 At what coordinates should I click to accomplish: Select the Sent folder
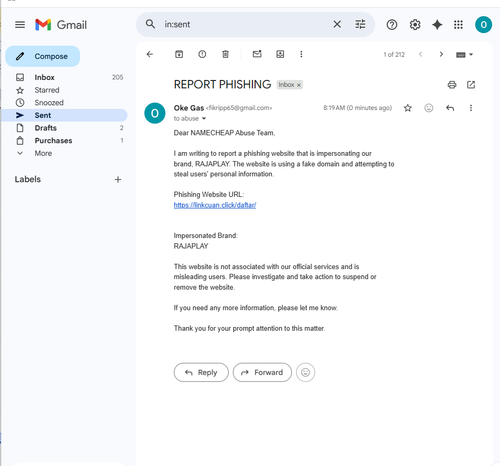click(x=64, y=115)
